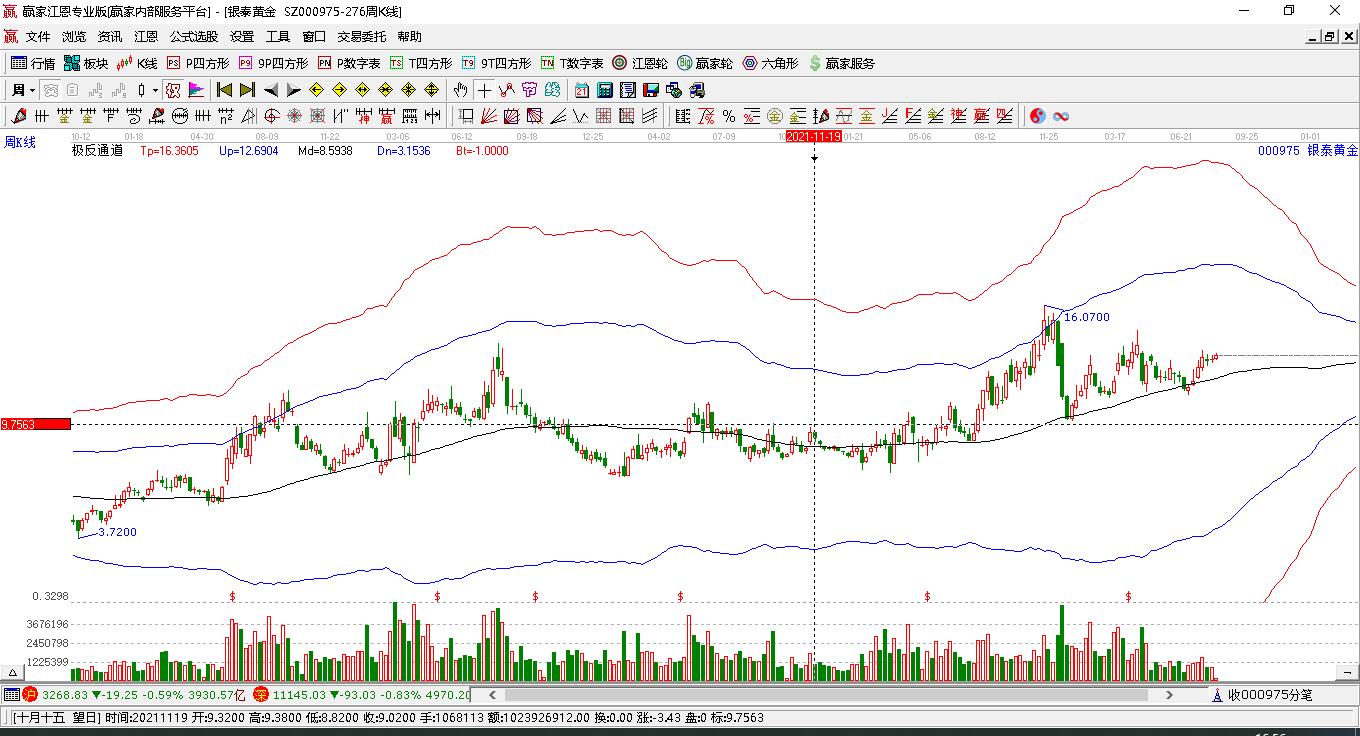Click the yellow left-arrow diamond icon

316,90
